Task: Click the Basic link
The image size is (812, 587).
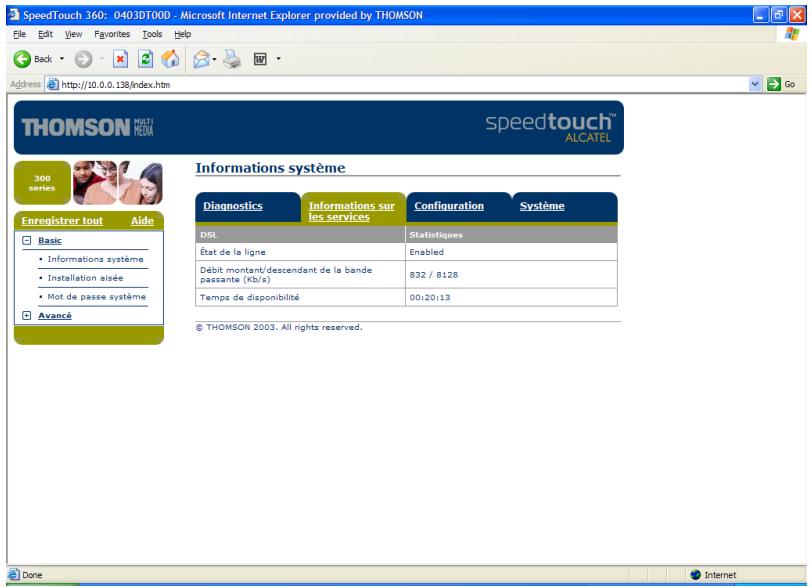Action: coord(50,240)
